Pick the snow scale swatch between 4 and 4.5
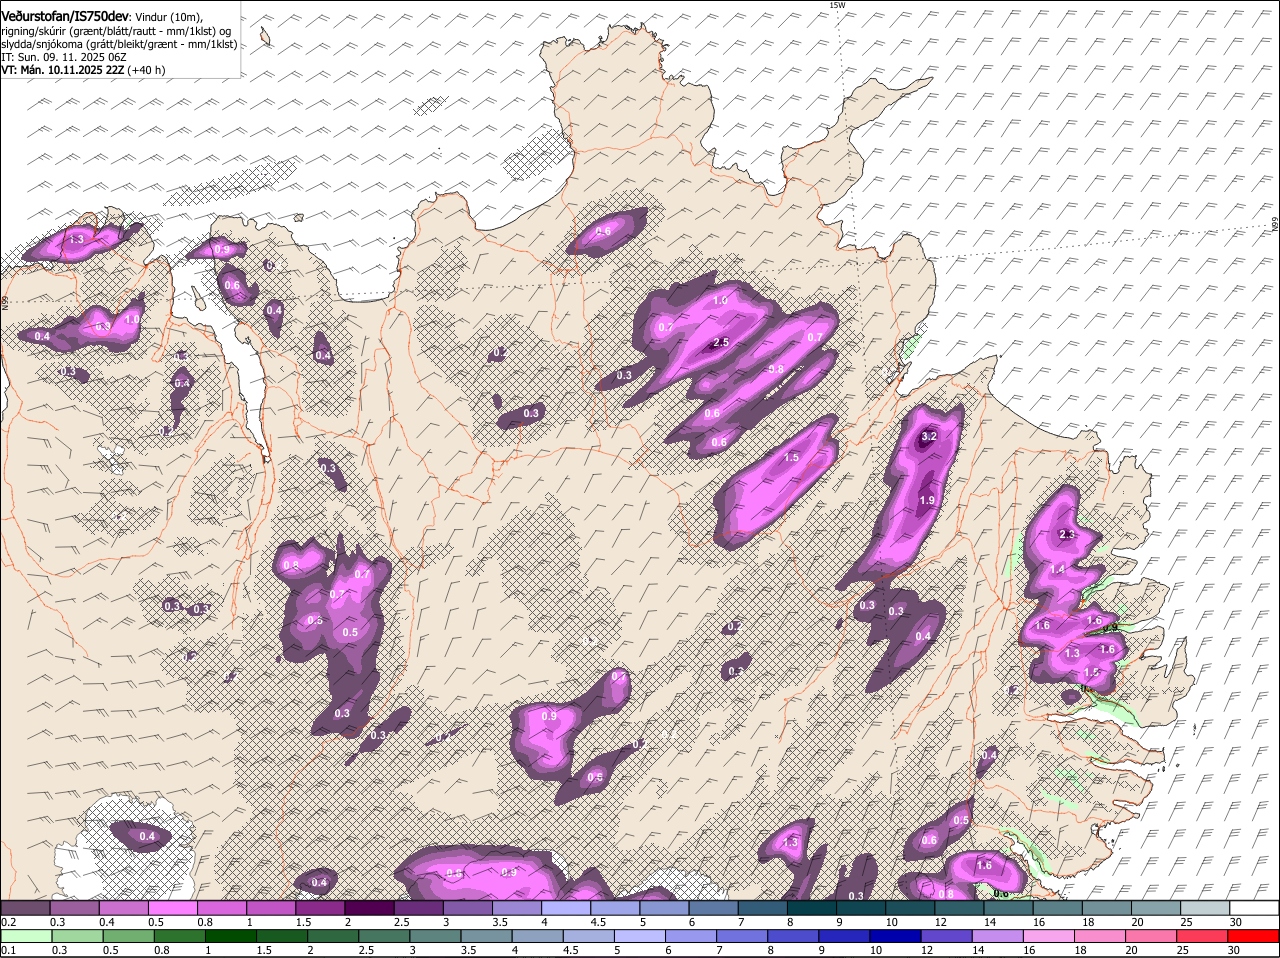Viewport: 1280px width, 958px height. 566,908
